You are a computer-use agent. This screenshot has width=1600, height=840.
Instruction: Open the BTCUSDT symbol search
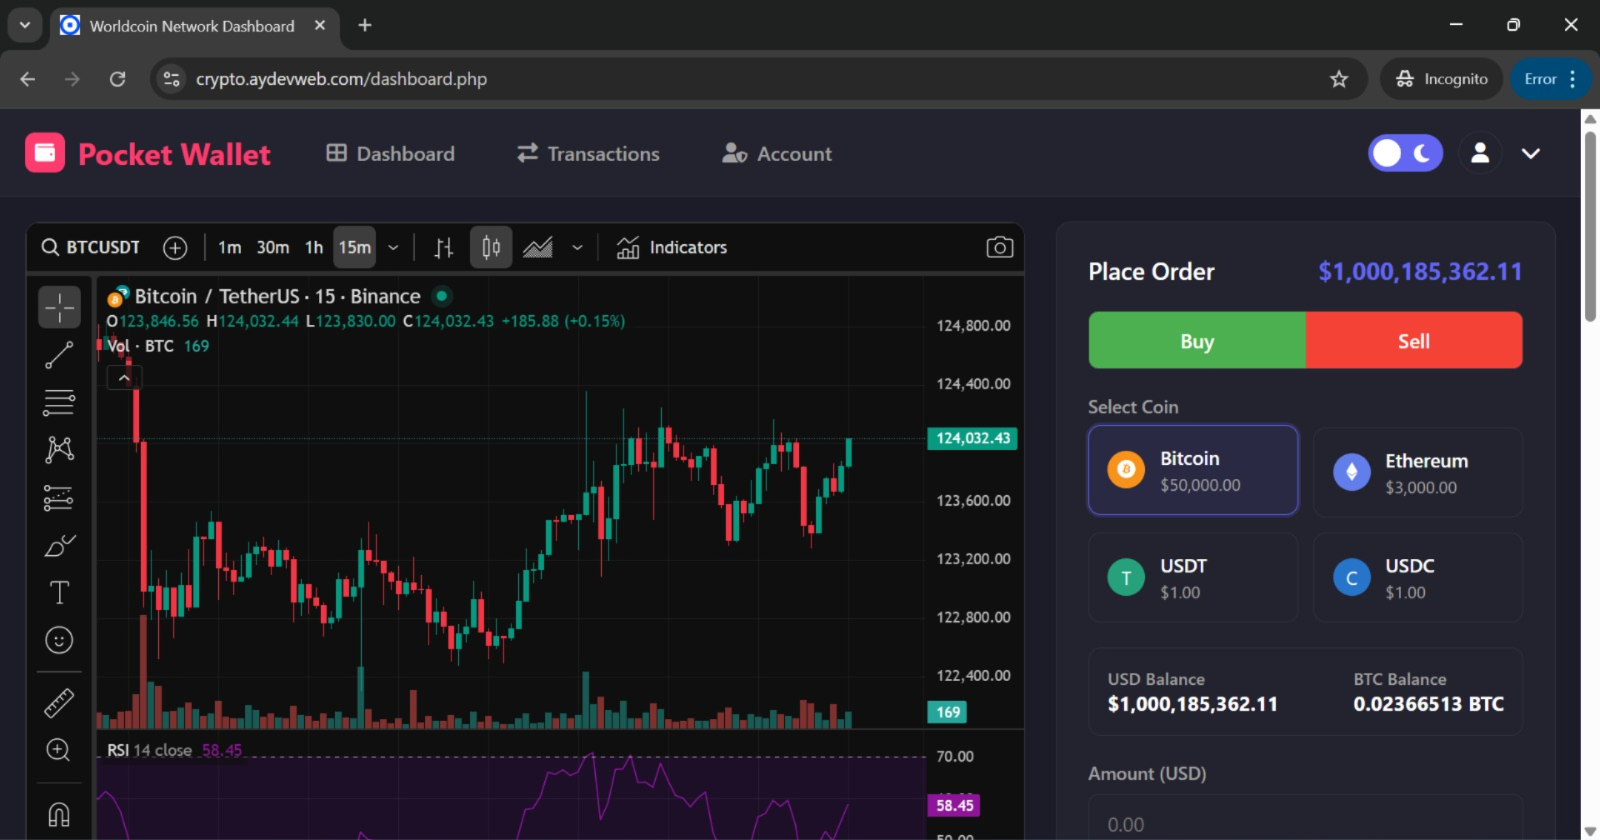(91, 247)
